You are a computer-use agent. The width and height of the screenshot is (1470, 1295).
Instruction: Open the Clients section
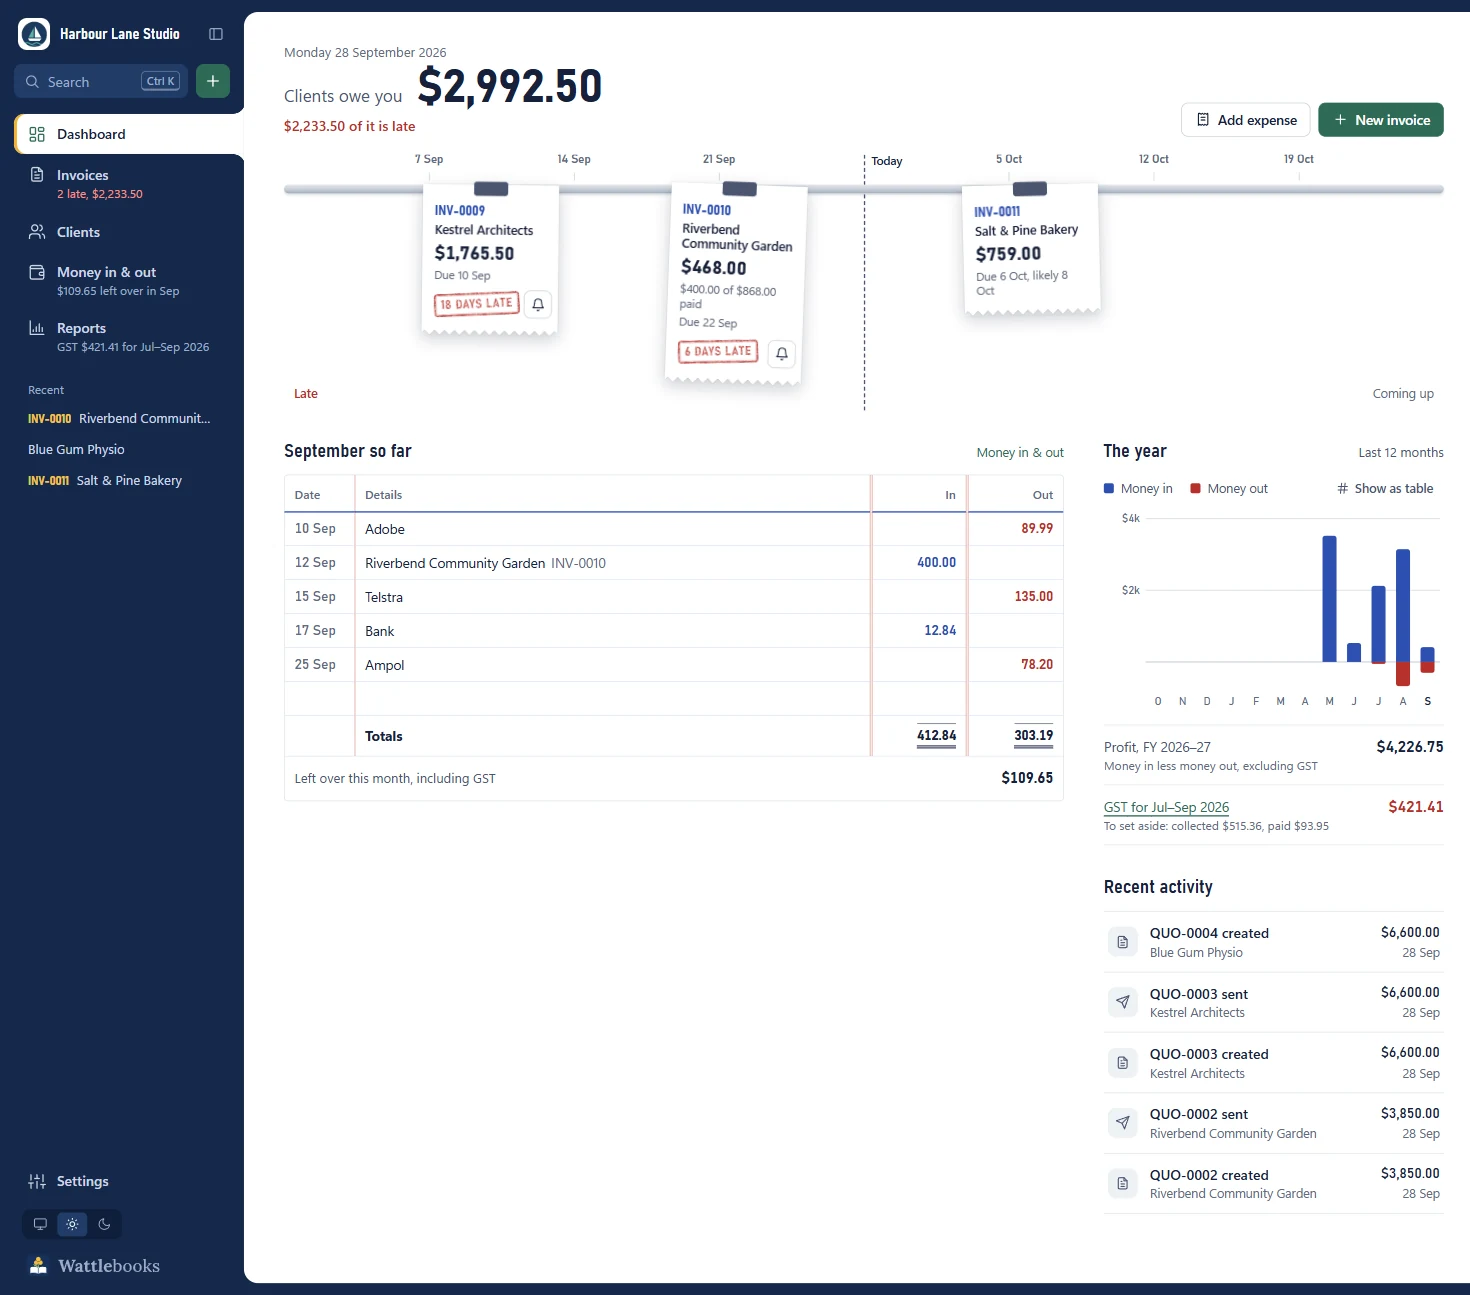pos(122,232)
